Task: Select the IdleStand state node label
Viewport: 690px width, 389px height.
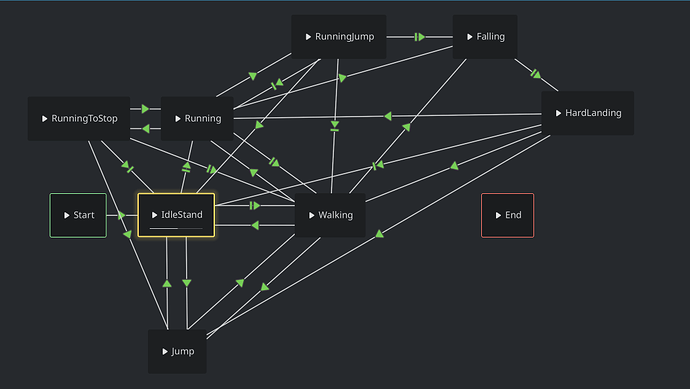Action: click(182, 215)
